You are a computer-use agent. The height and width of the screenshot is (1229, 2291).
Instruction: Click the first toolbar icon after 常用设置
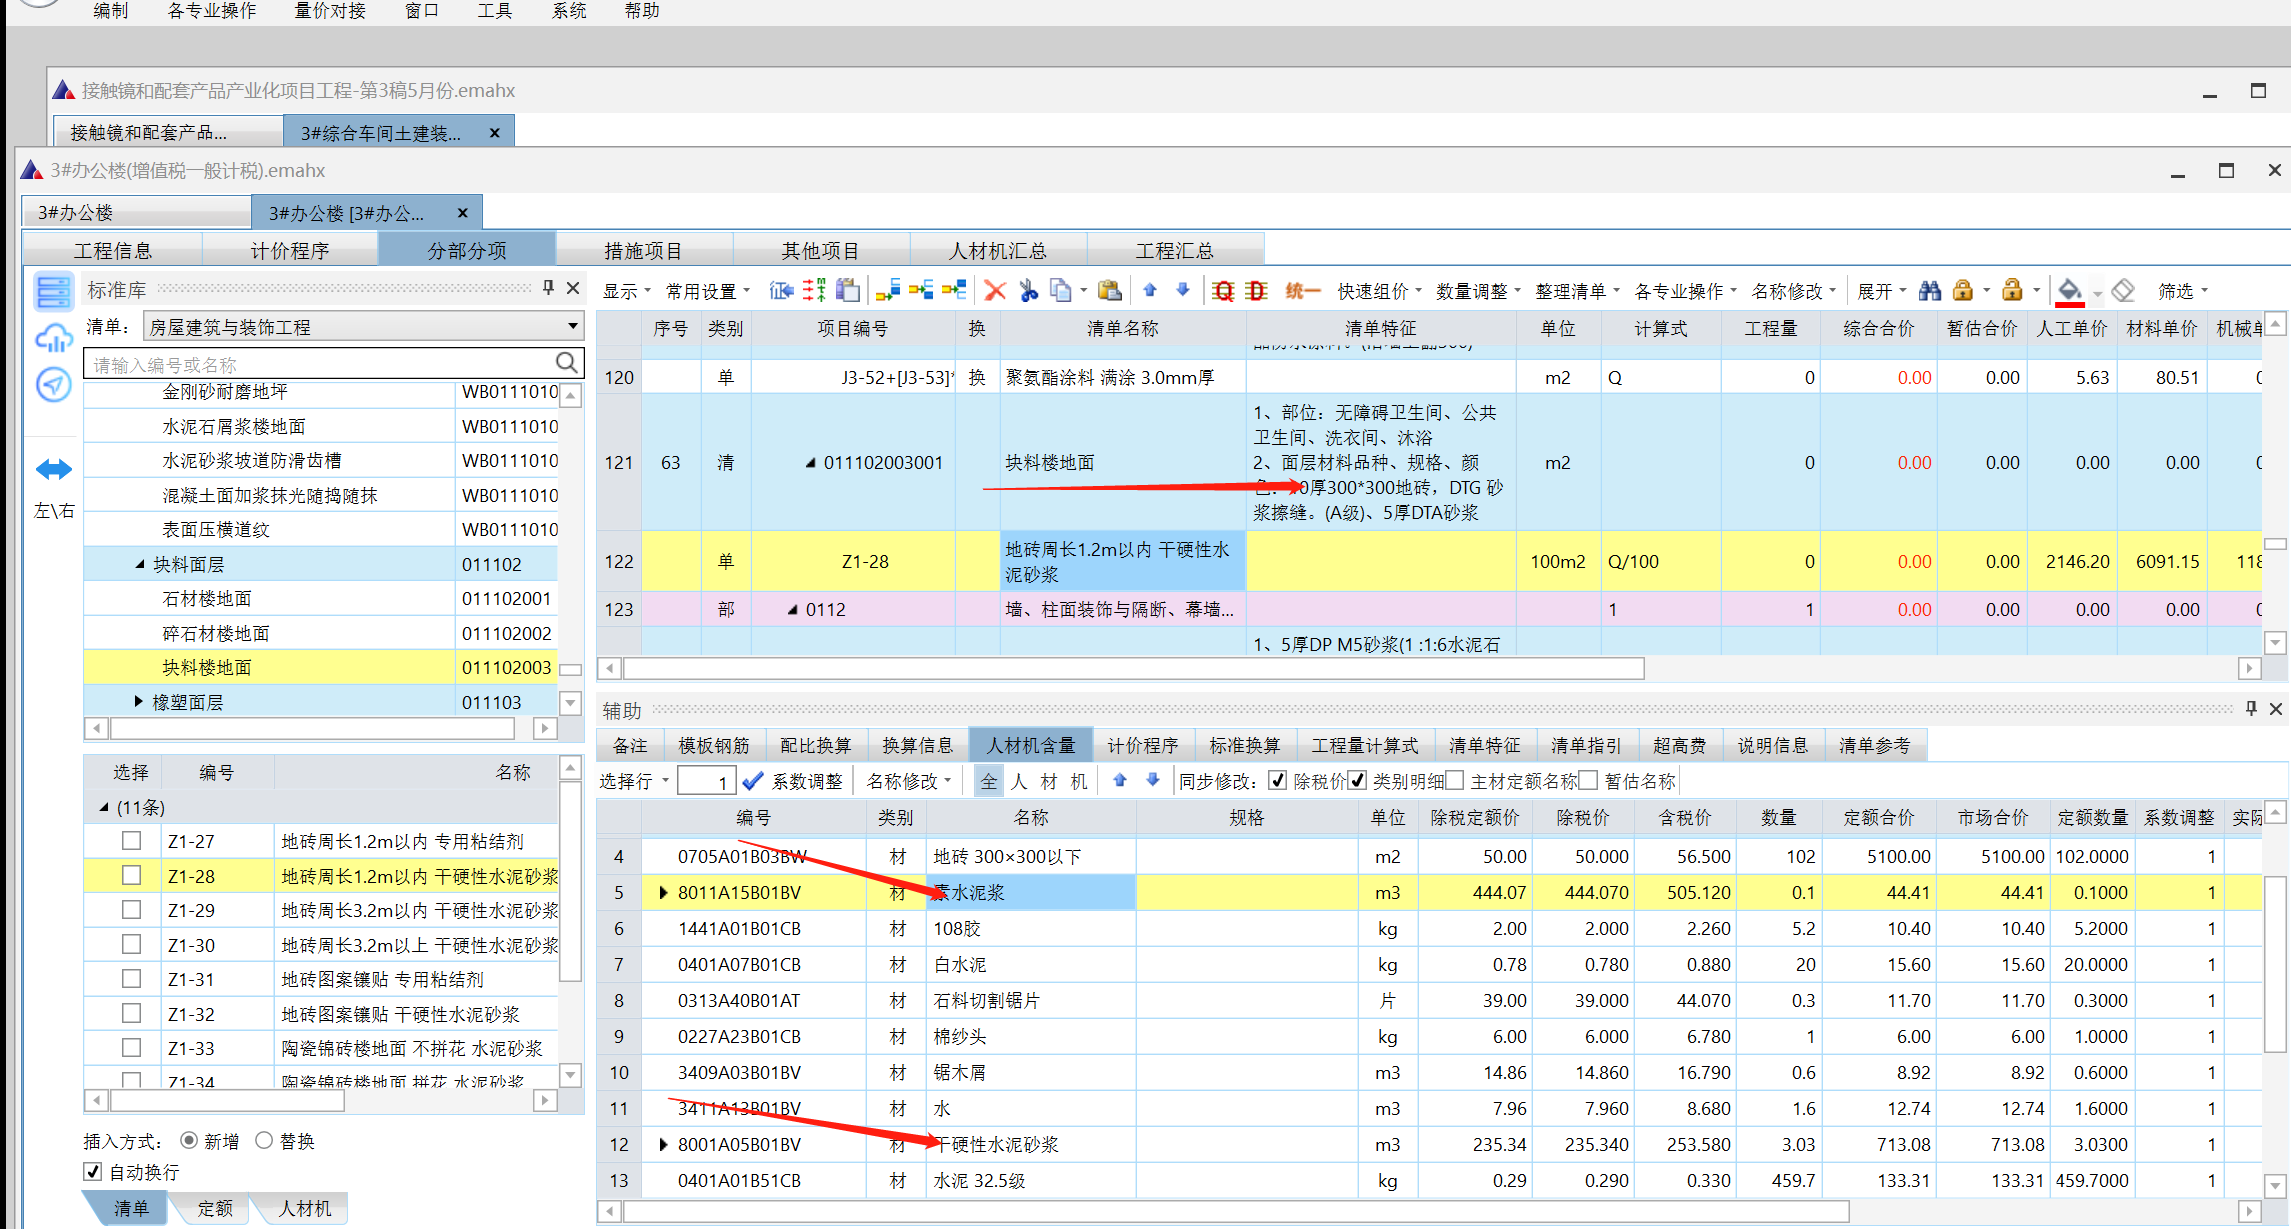[x=782, y=291]
